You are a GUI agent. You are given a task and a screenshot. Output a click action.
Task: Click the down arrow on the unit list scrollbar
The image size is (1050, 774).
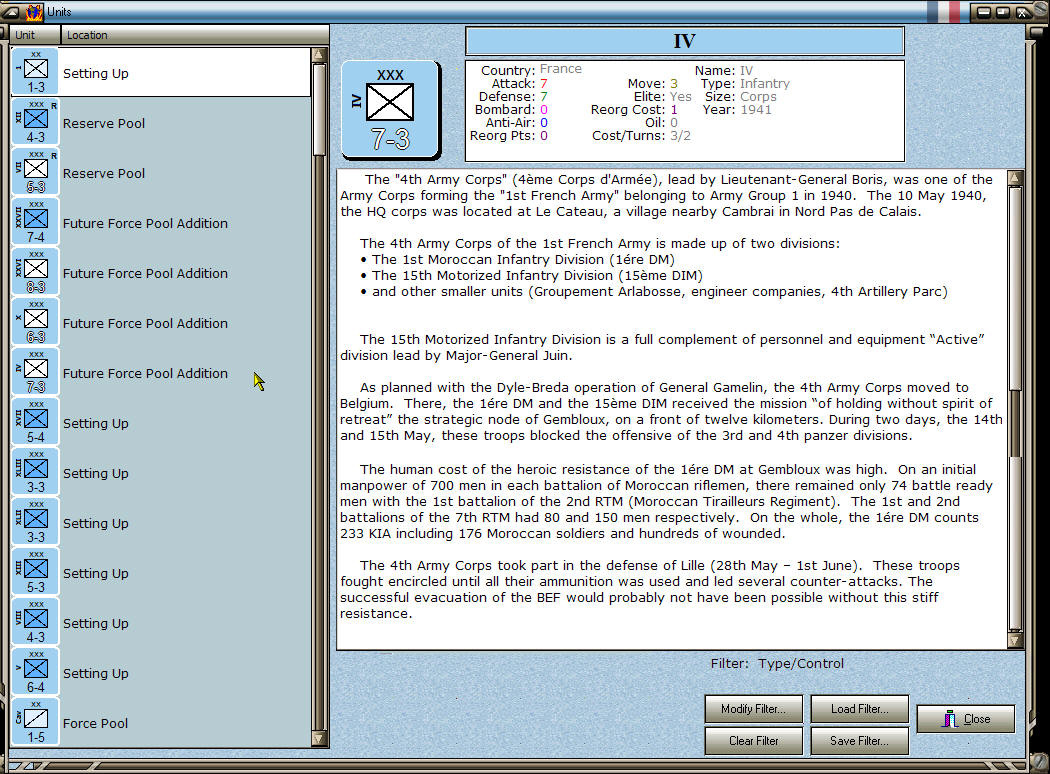(320, 740)
